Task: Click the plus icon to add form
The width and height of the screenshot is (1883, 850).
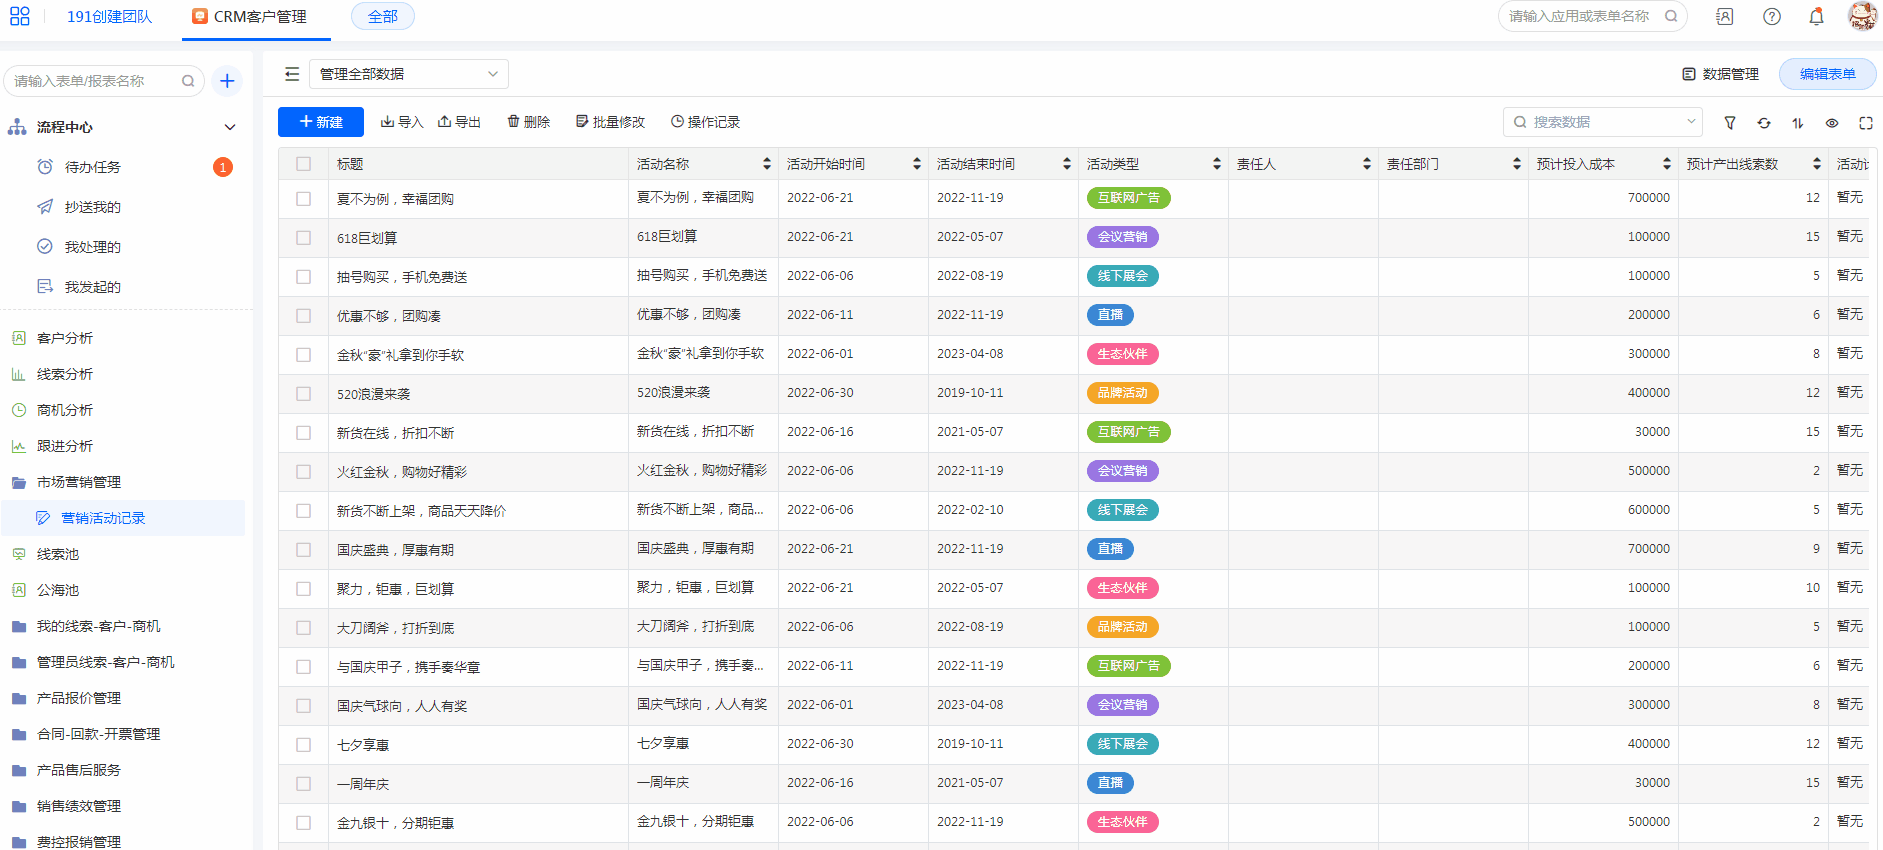Action: click(227, 81)
